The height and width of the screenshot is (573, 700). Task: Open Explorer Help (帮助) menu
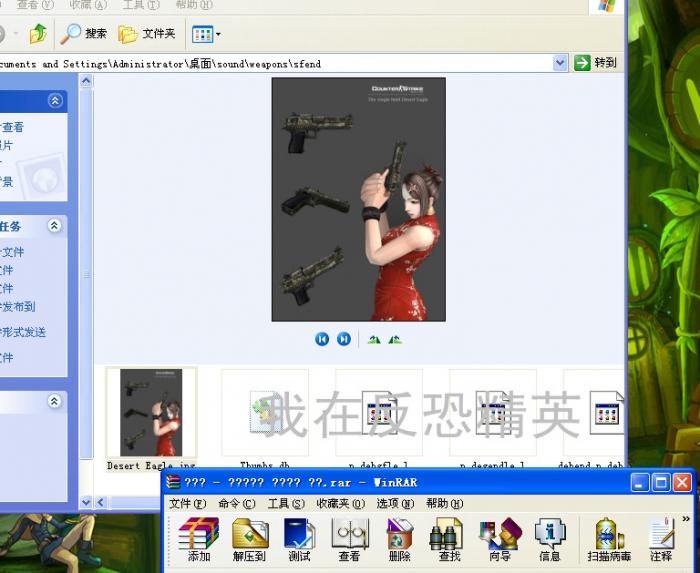point(194,4)
